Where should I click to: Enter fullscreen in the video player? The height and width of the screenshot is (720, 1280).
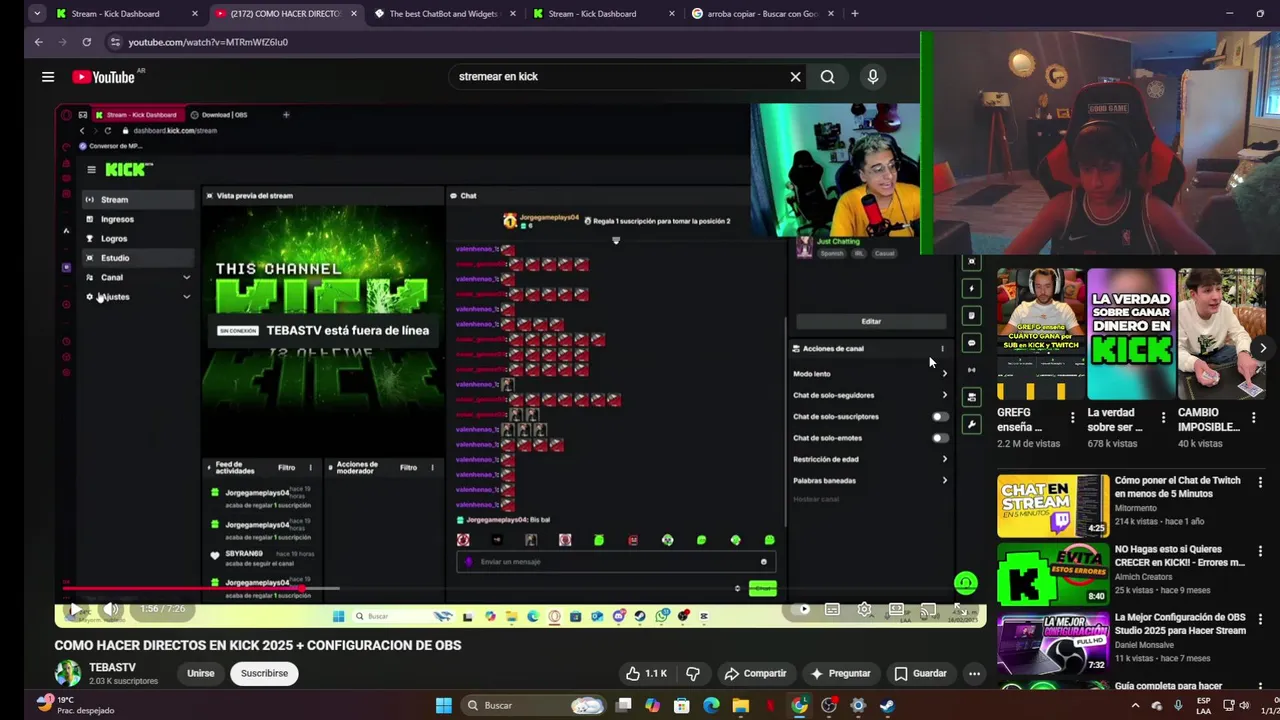coord(959,609)
